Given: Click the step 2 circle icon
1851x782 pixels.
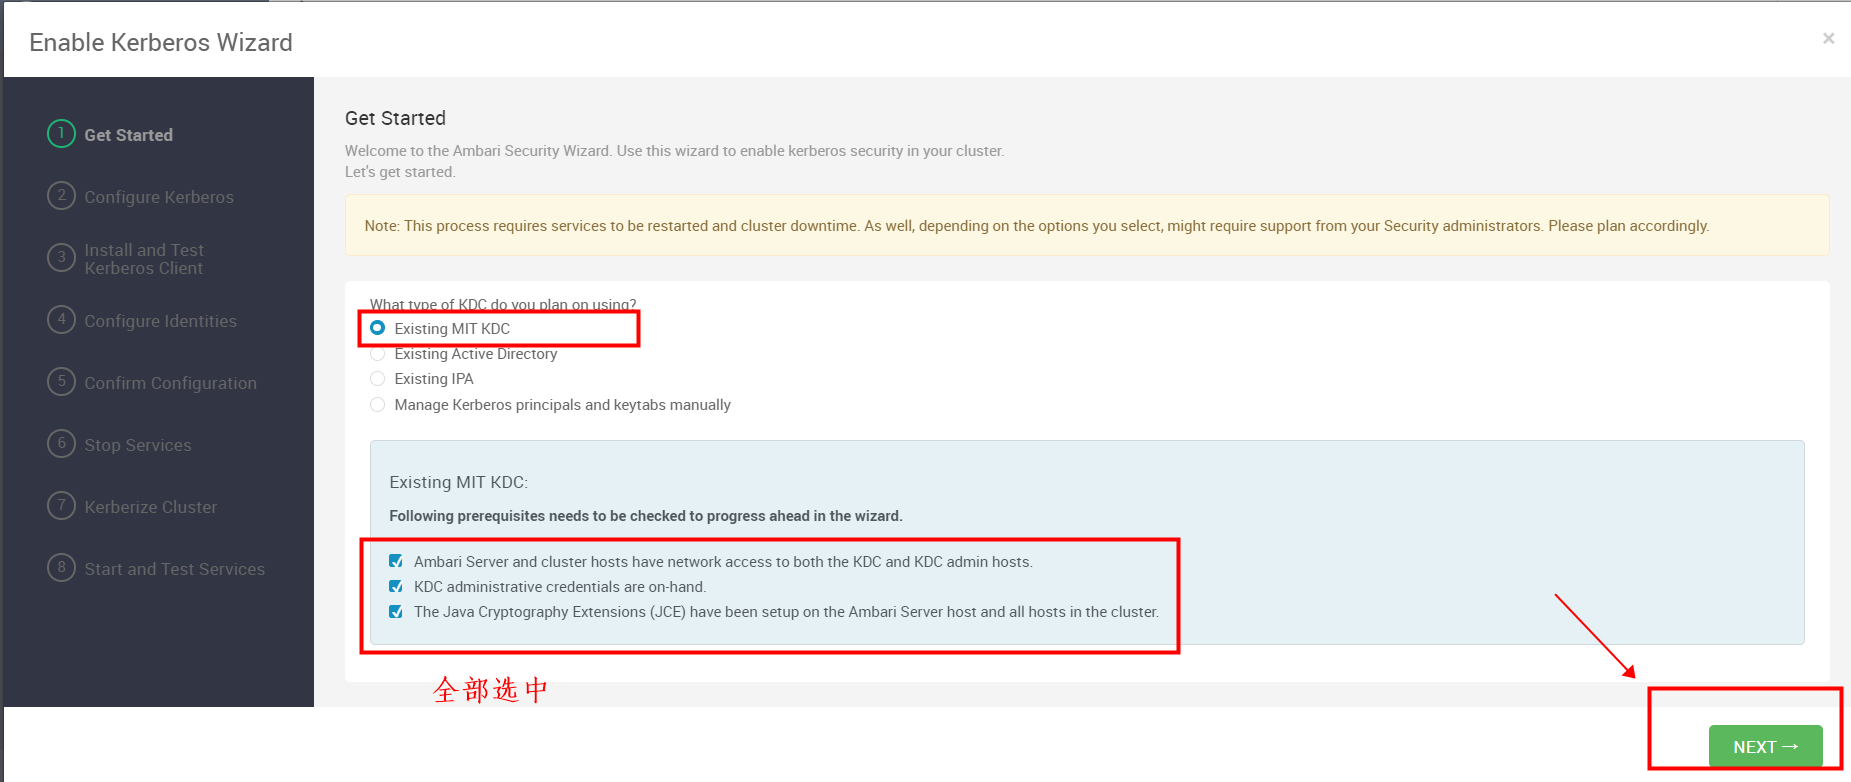Looking at the screenshot, I should (61, 195).
